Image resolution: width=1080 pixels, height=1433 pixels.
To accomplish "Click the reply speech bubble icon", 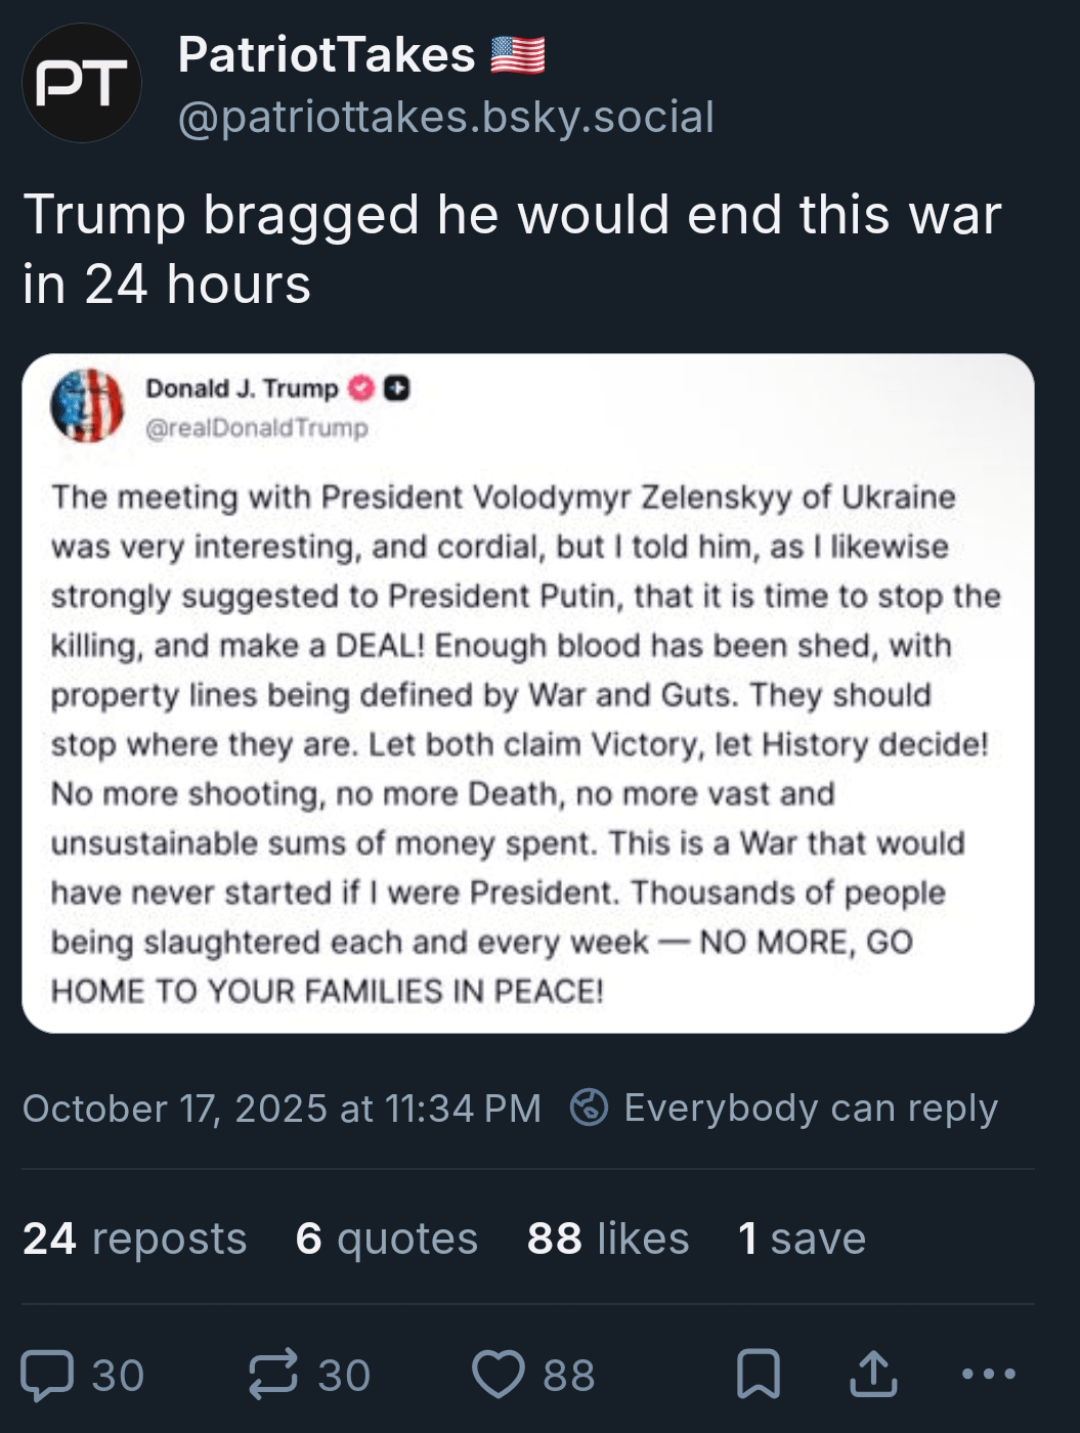I will click(48, 1374).
